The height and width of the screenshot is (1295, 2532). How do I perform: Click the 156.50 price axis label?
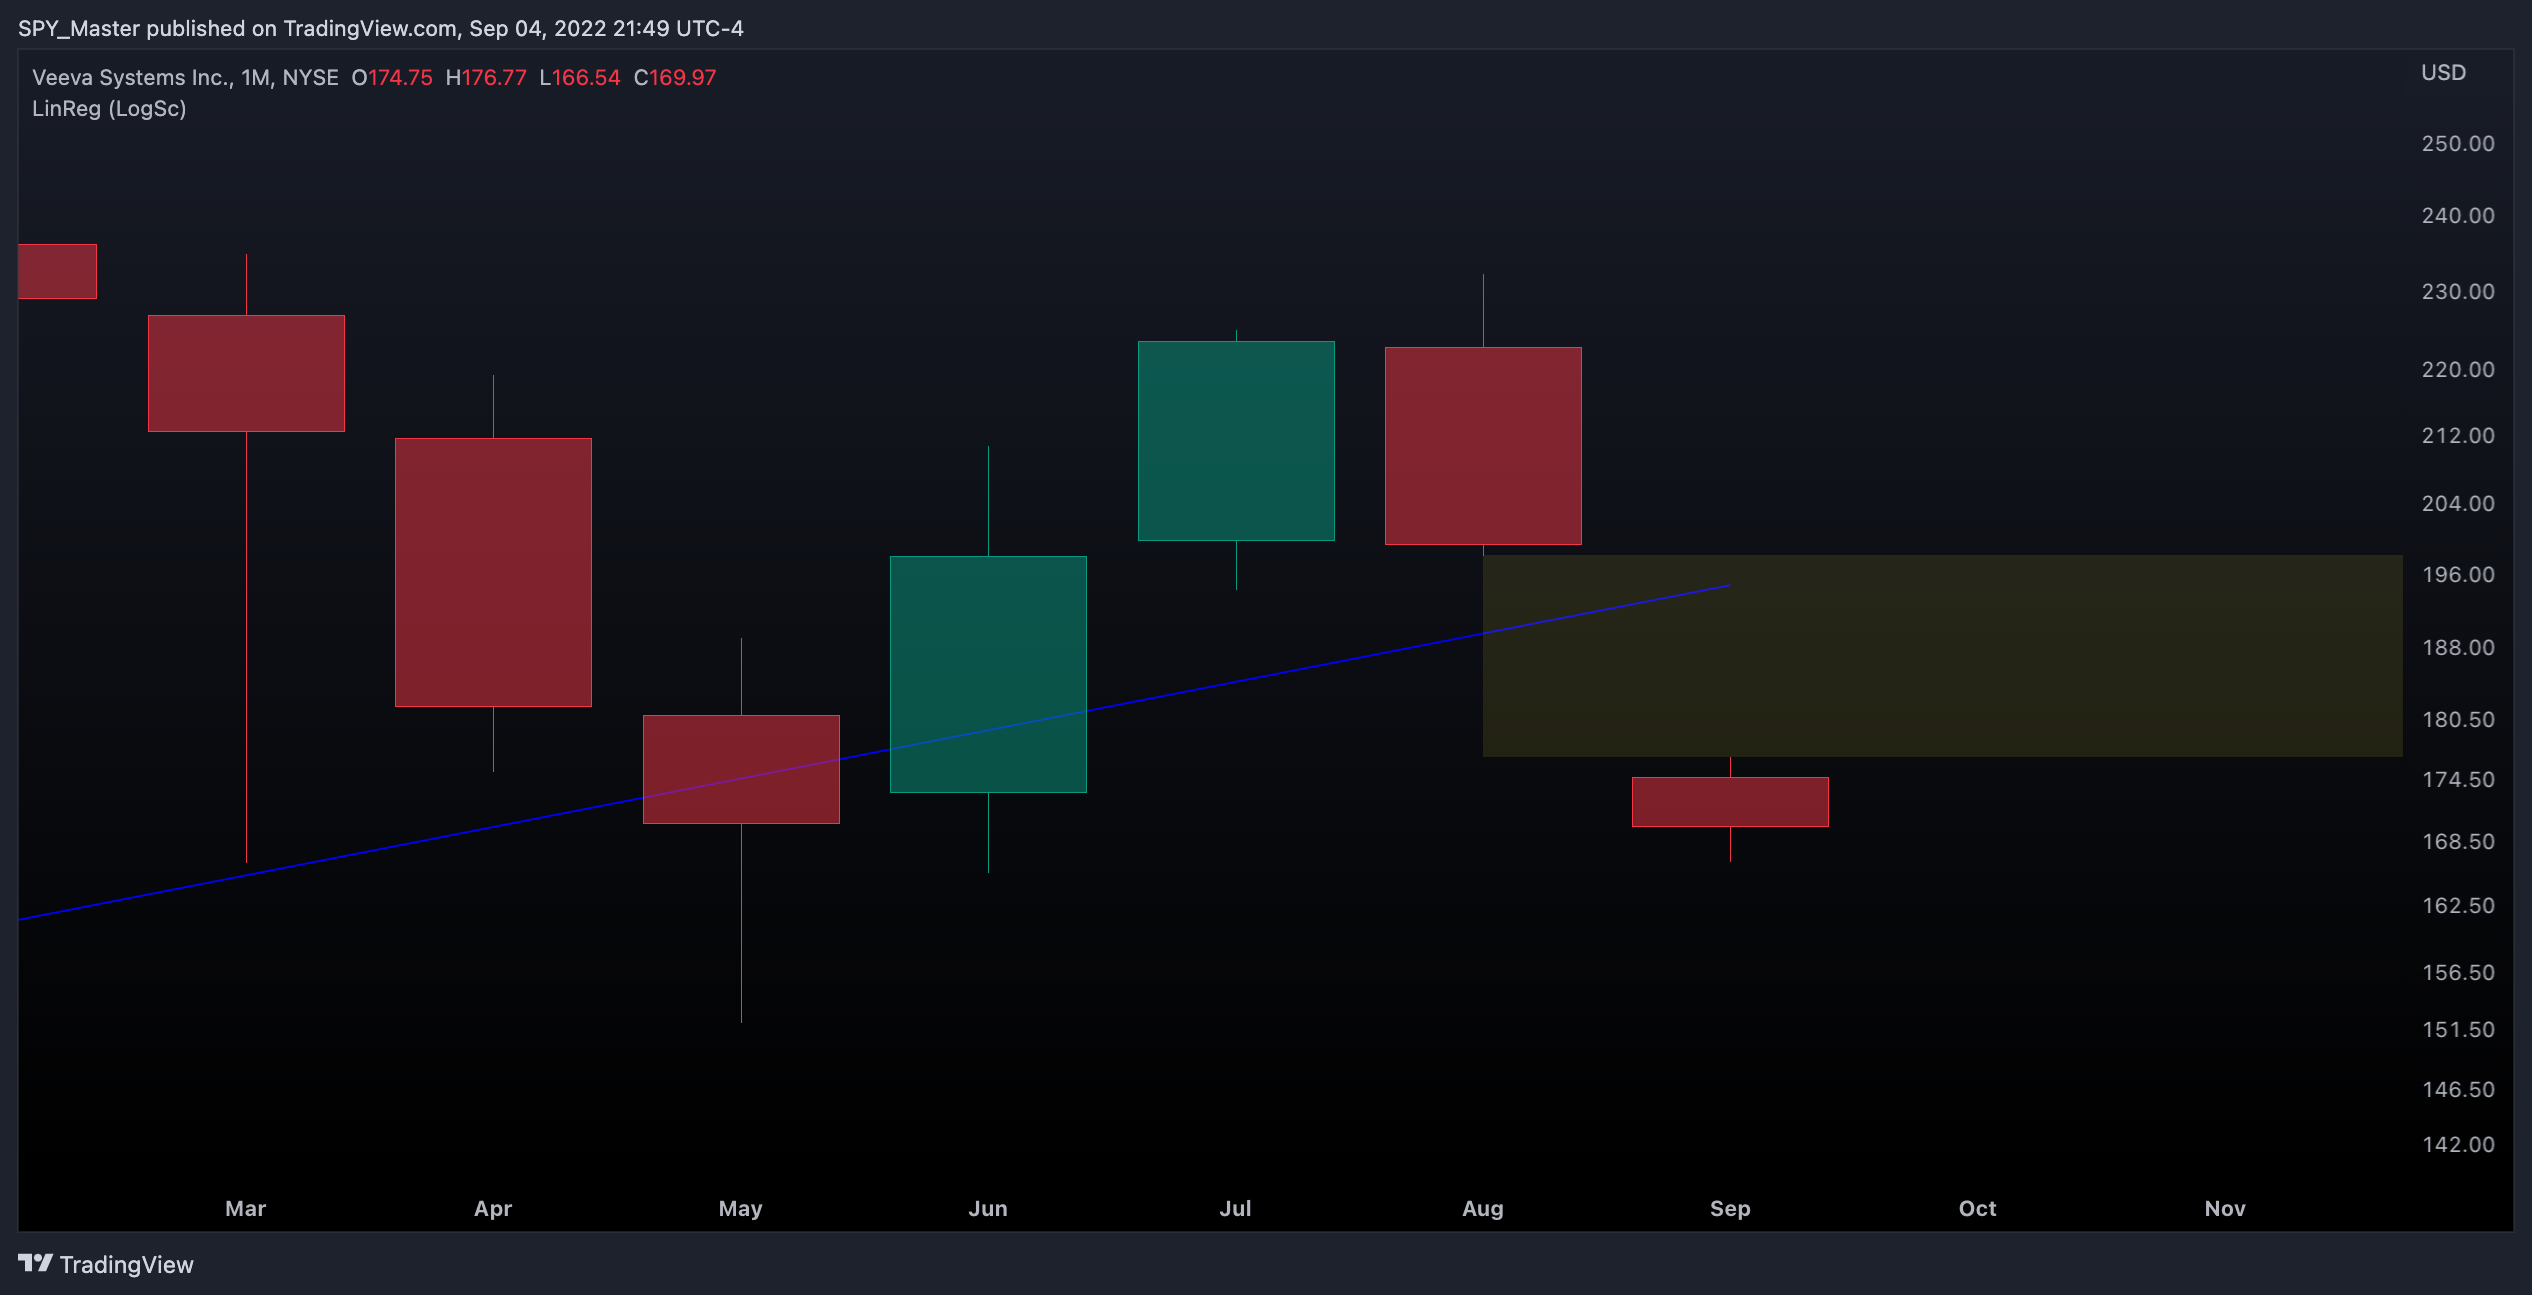click(x=2458, y=973)
